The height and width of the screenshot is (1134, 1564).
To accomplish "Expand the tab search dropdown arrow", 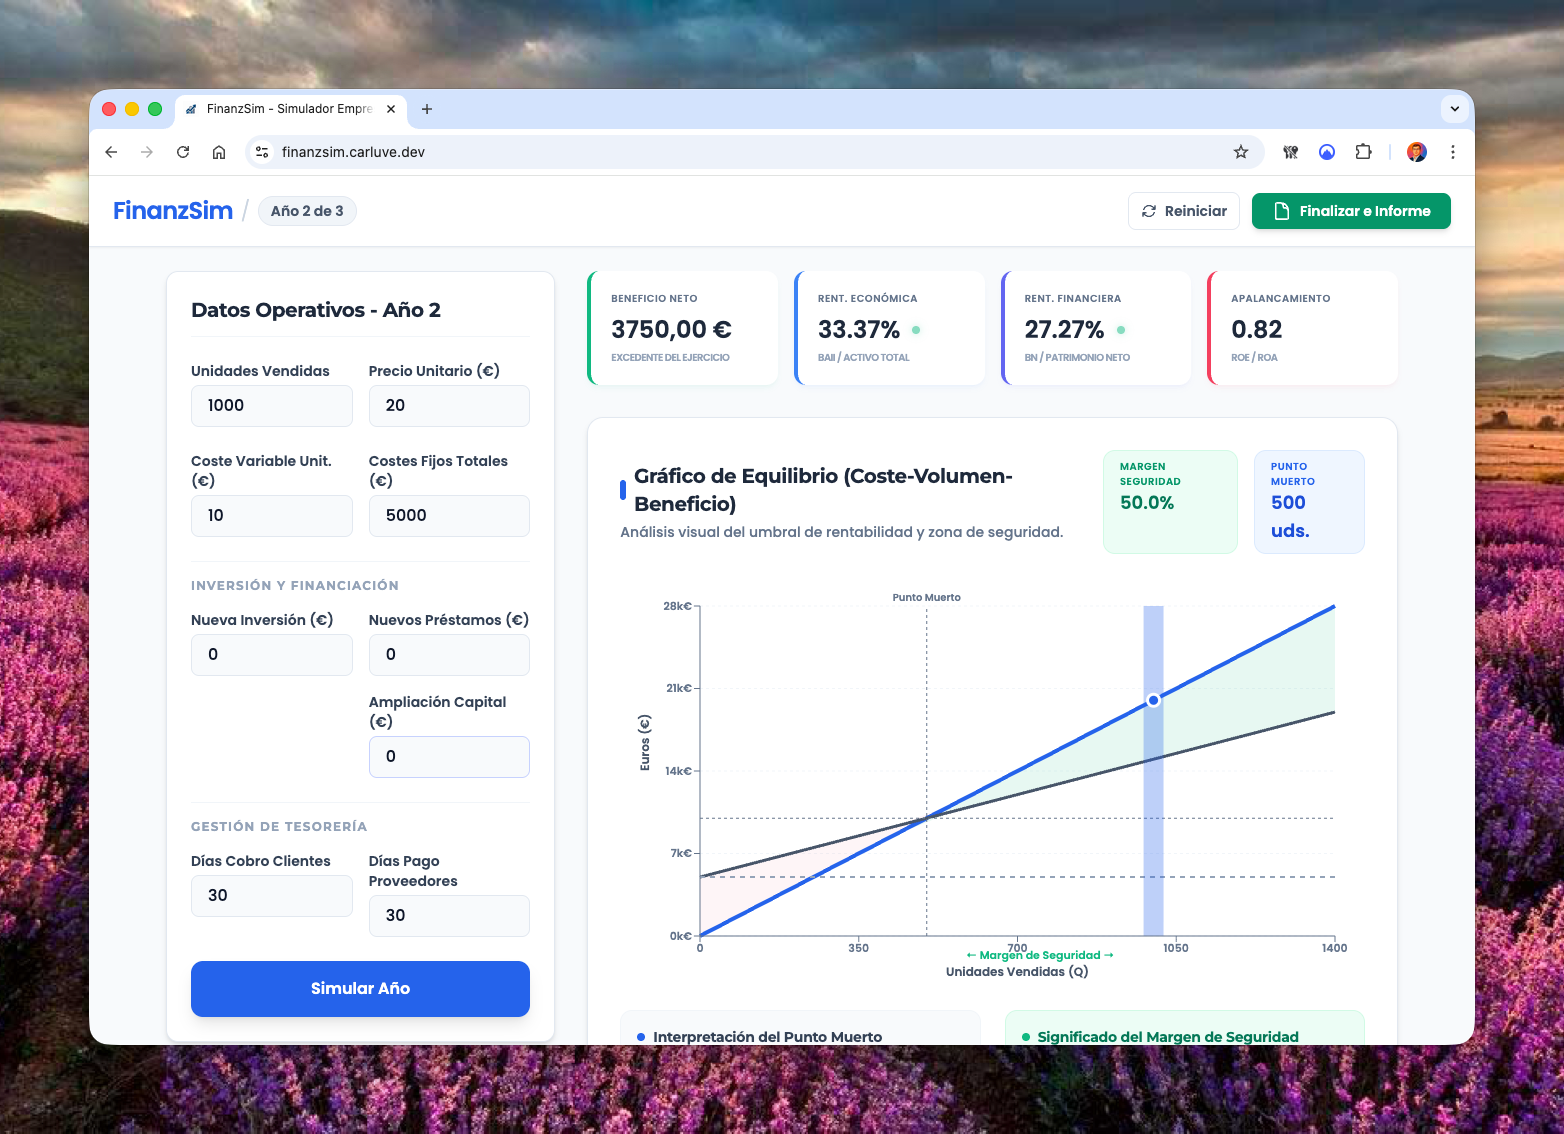I will [1454, 109].
